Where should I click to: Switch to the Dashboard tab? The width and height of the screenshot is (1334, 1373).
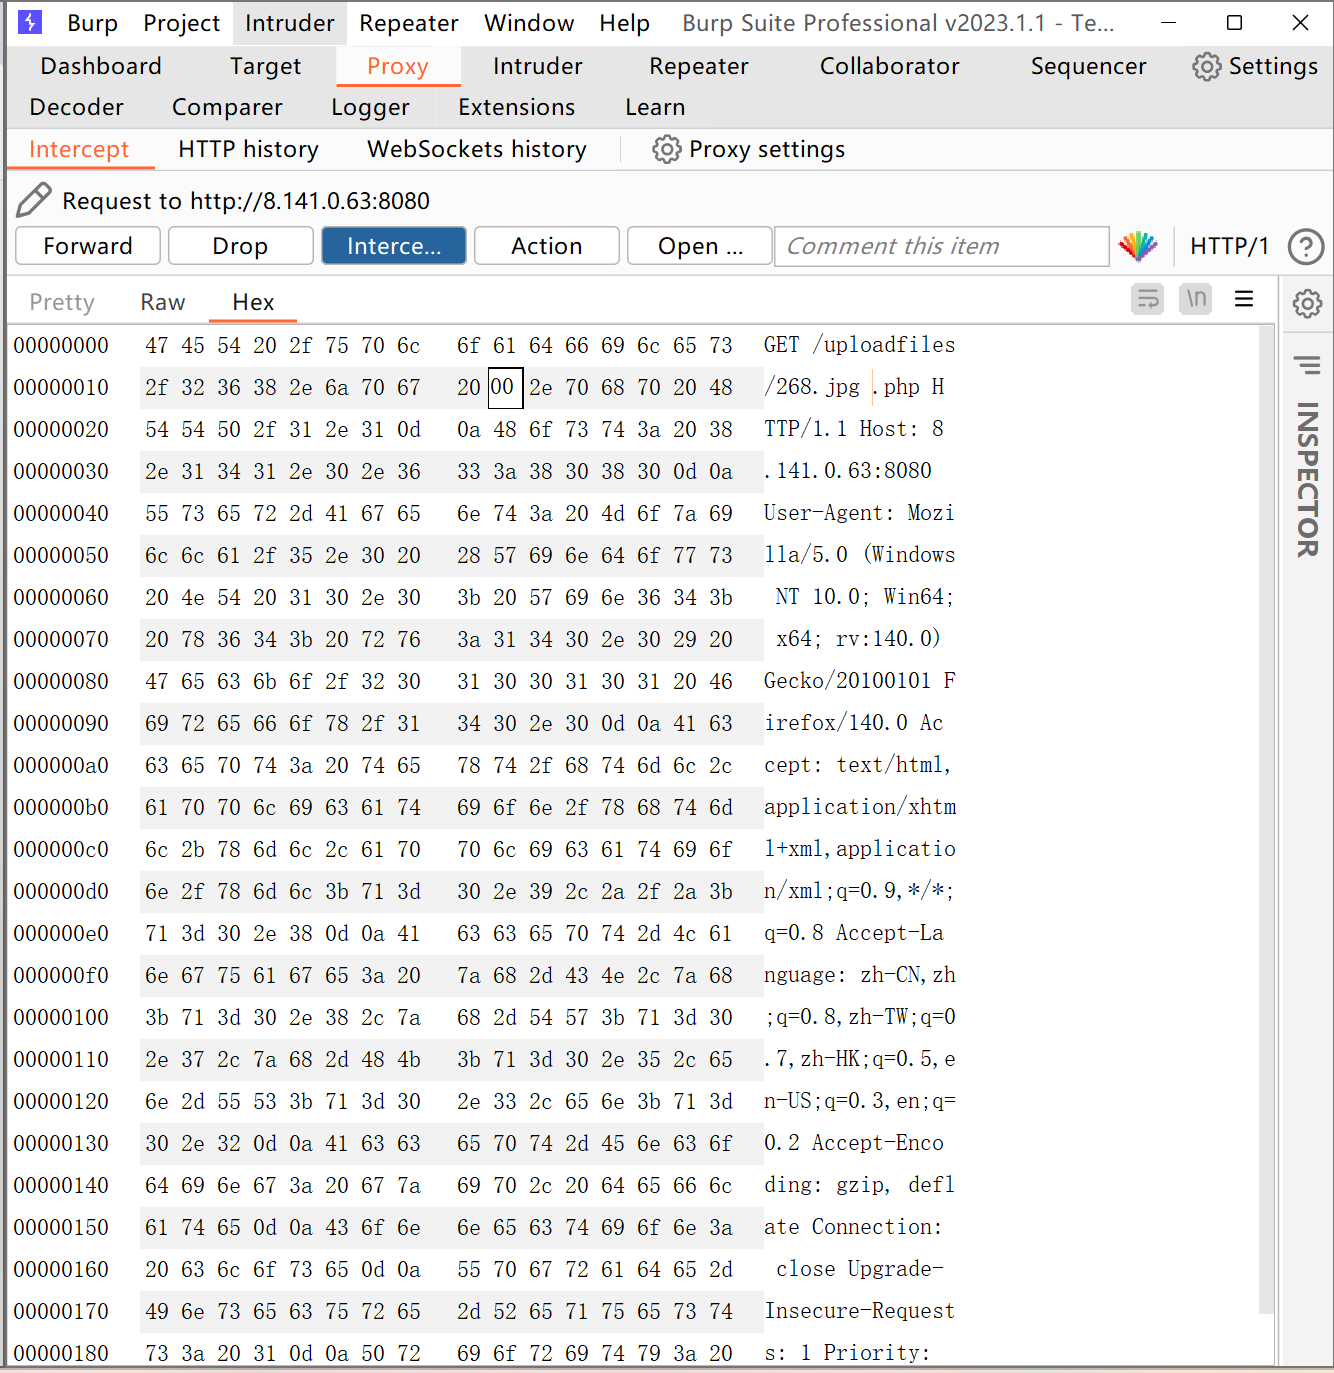101,66
